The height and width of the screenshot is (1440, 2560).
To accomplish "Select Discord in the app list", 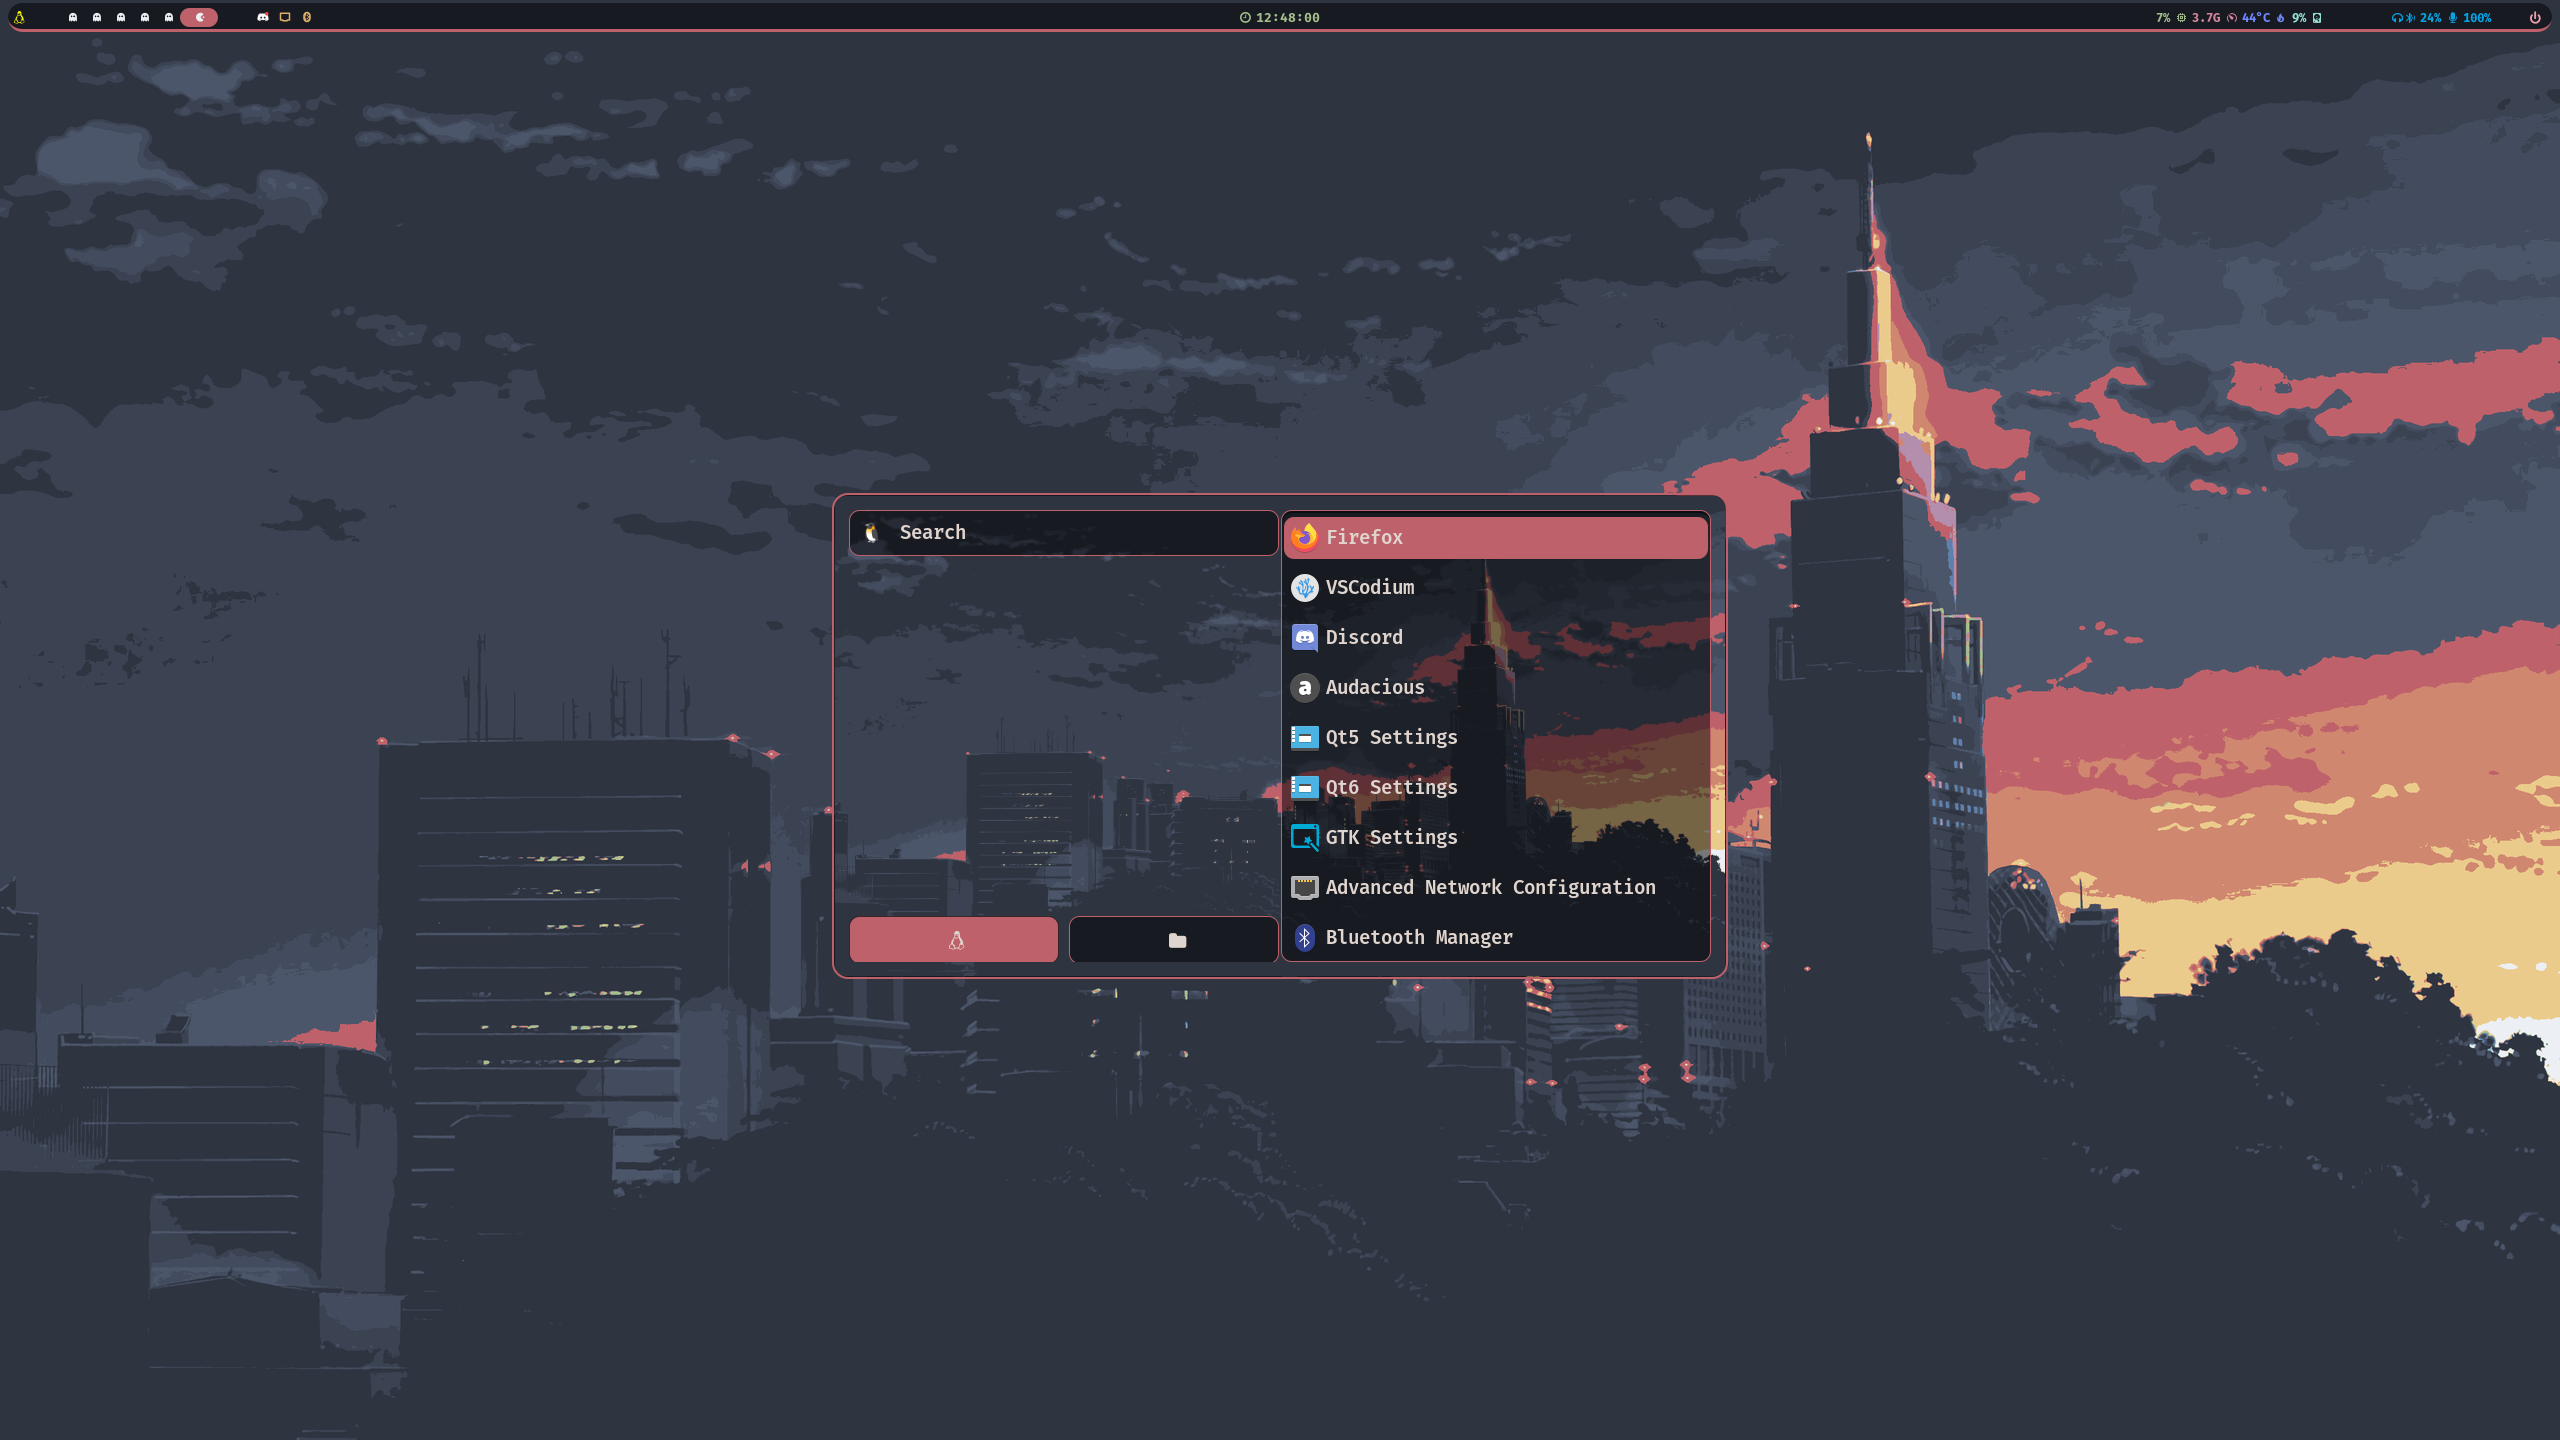I will point(1363,637).
